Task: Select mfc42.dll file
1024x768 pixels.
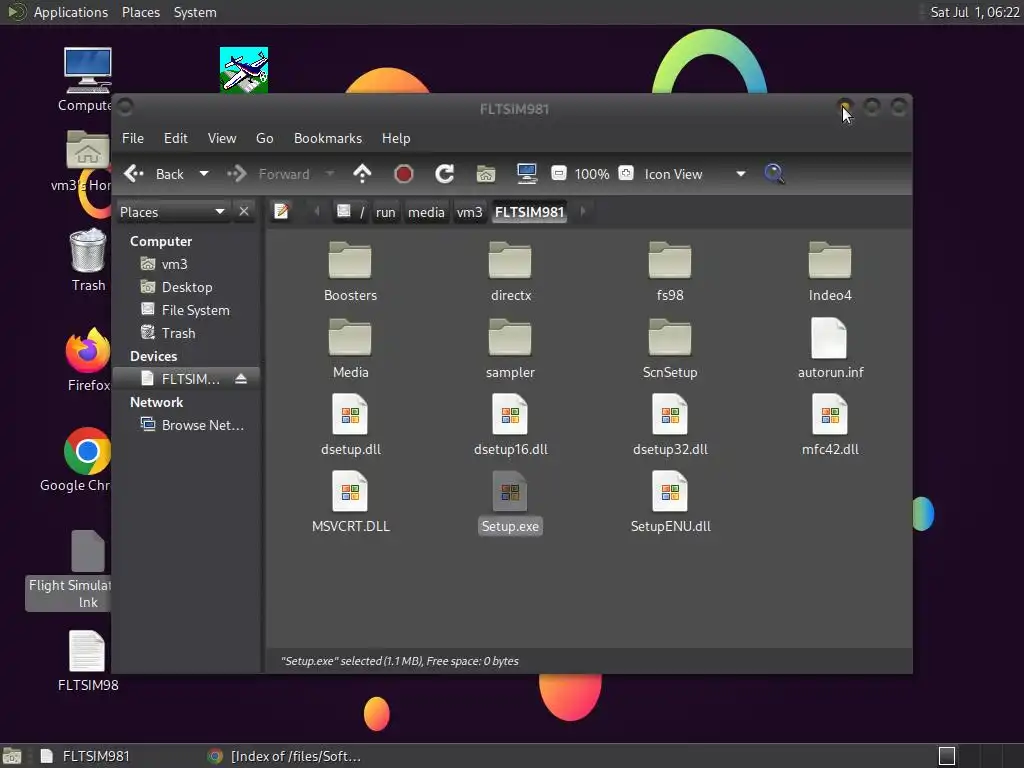Action: (830, 426)
